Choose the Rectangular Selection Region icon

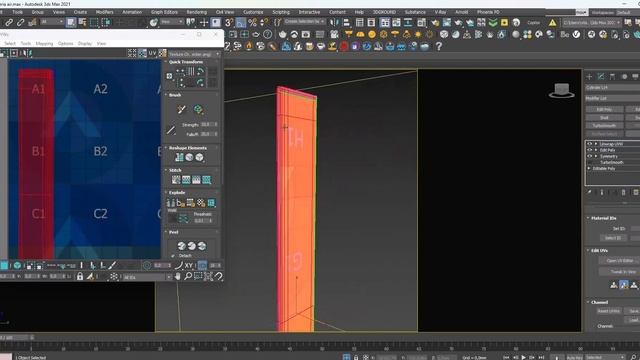(94, 22)
